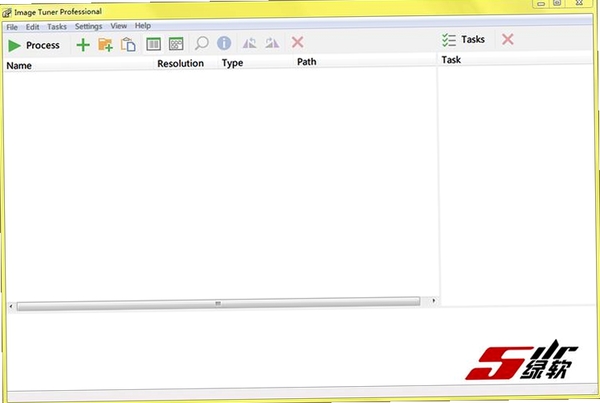Open the Settings menu
The height and width of the screenshot is (403, 600).
point(88,26)
